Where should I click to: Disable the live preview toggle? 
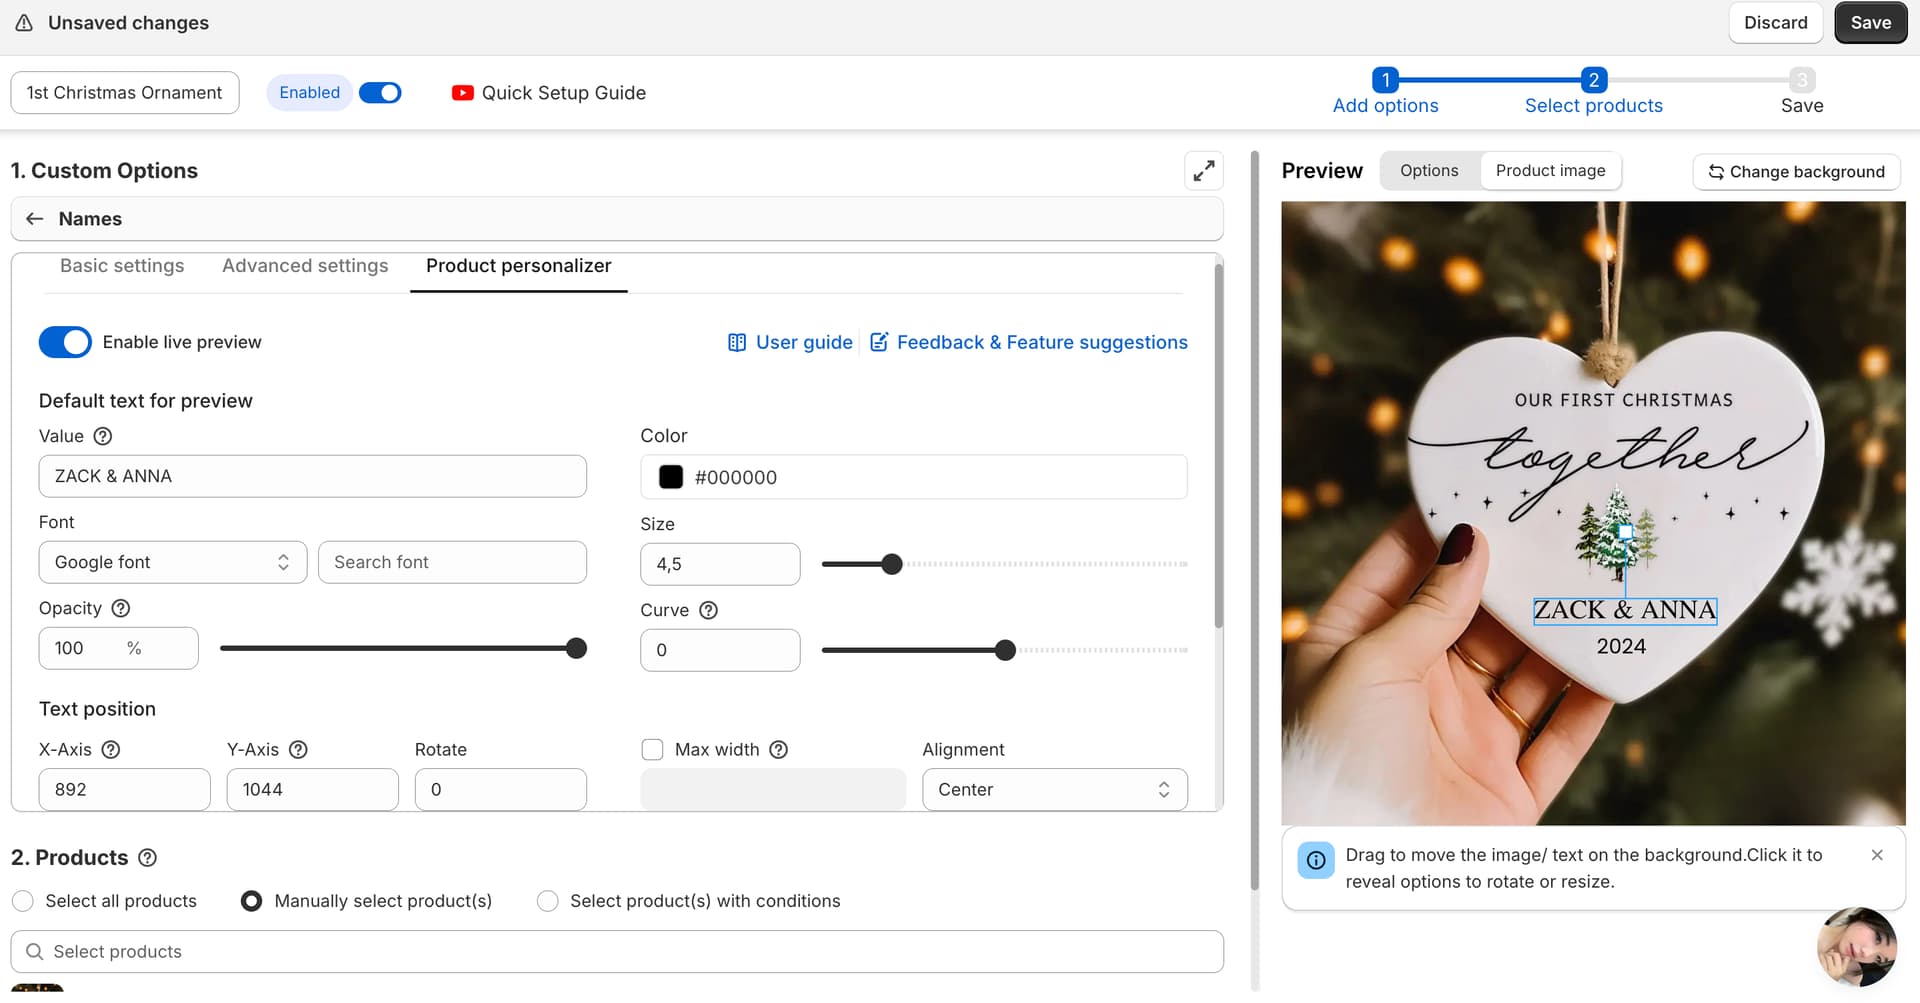[65, 342]
